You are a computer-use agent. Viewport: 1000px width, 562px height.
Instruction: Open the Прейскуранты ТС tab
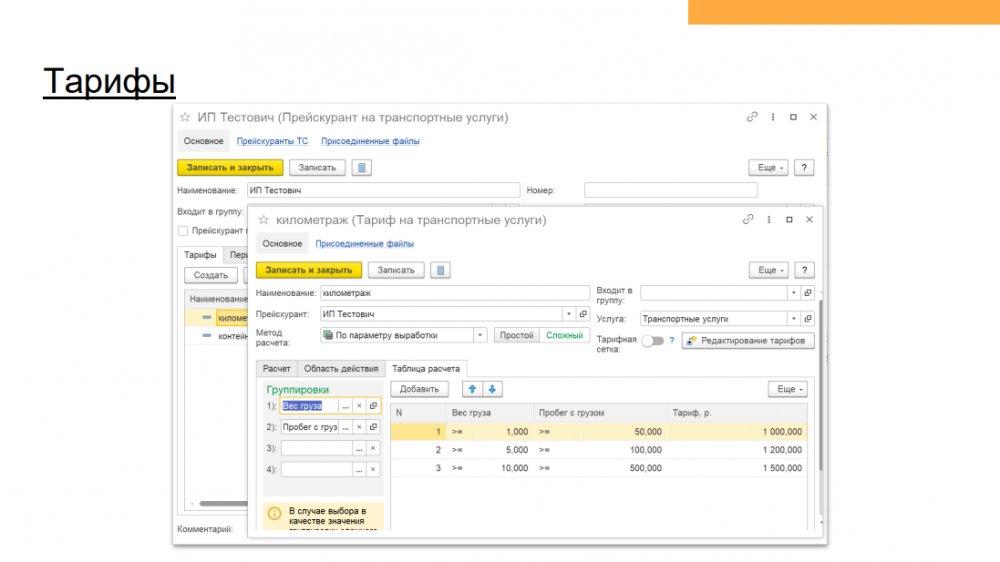[272, 141]
